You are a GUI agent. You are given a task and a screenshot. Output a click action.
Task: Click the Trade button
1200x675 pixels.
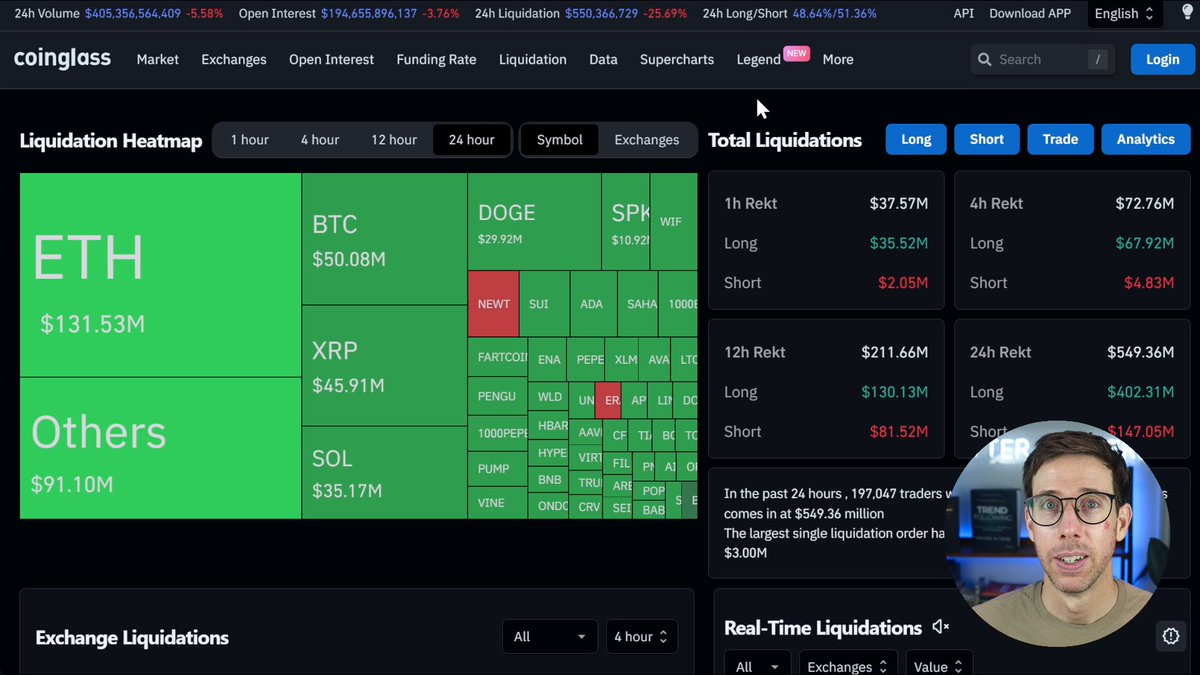point(1060,140)
